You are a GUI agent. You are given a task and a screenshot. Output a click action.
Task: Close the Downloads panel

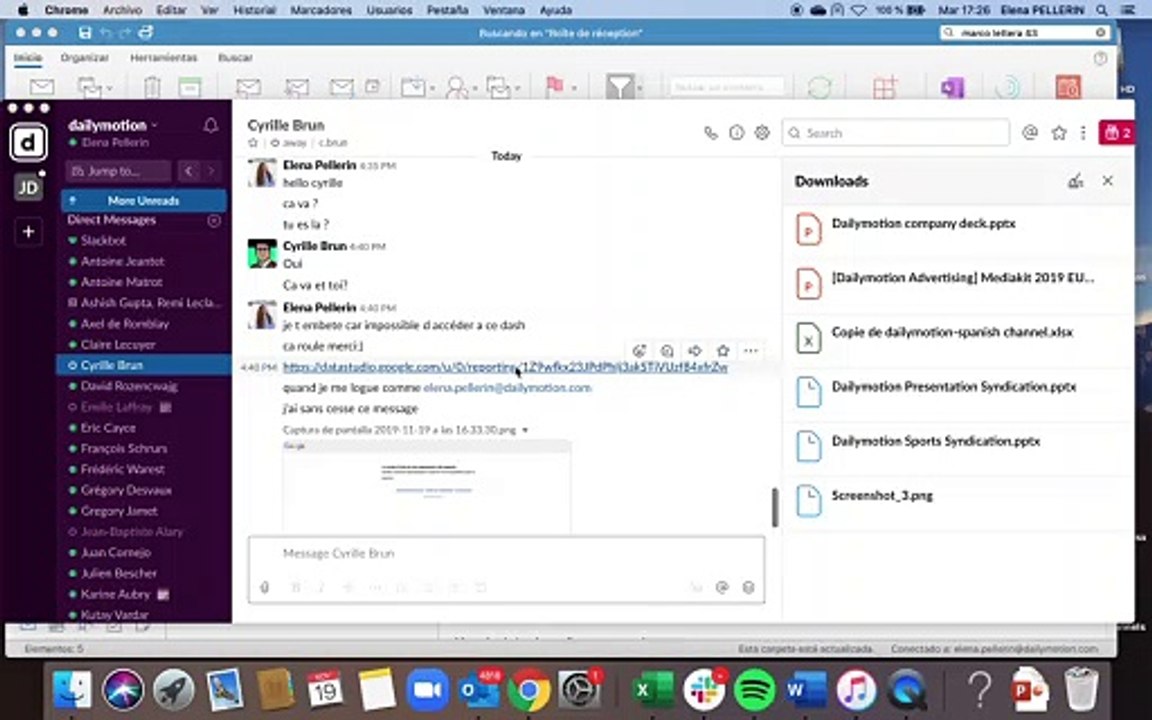[1108, 181]
